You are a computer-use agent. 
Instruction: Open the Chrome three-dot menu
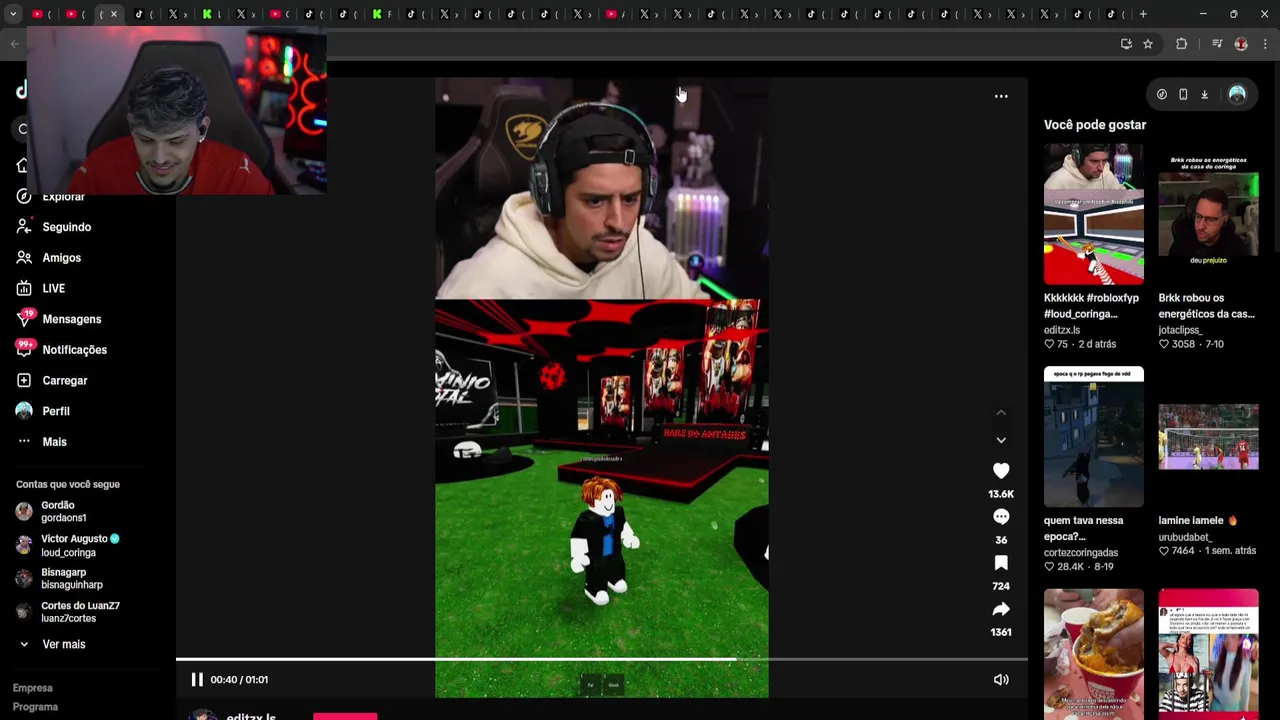(1265, 44)
